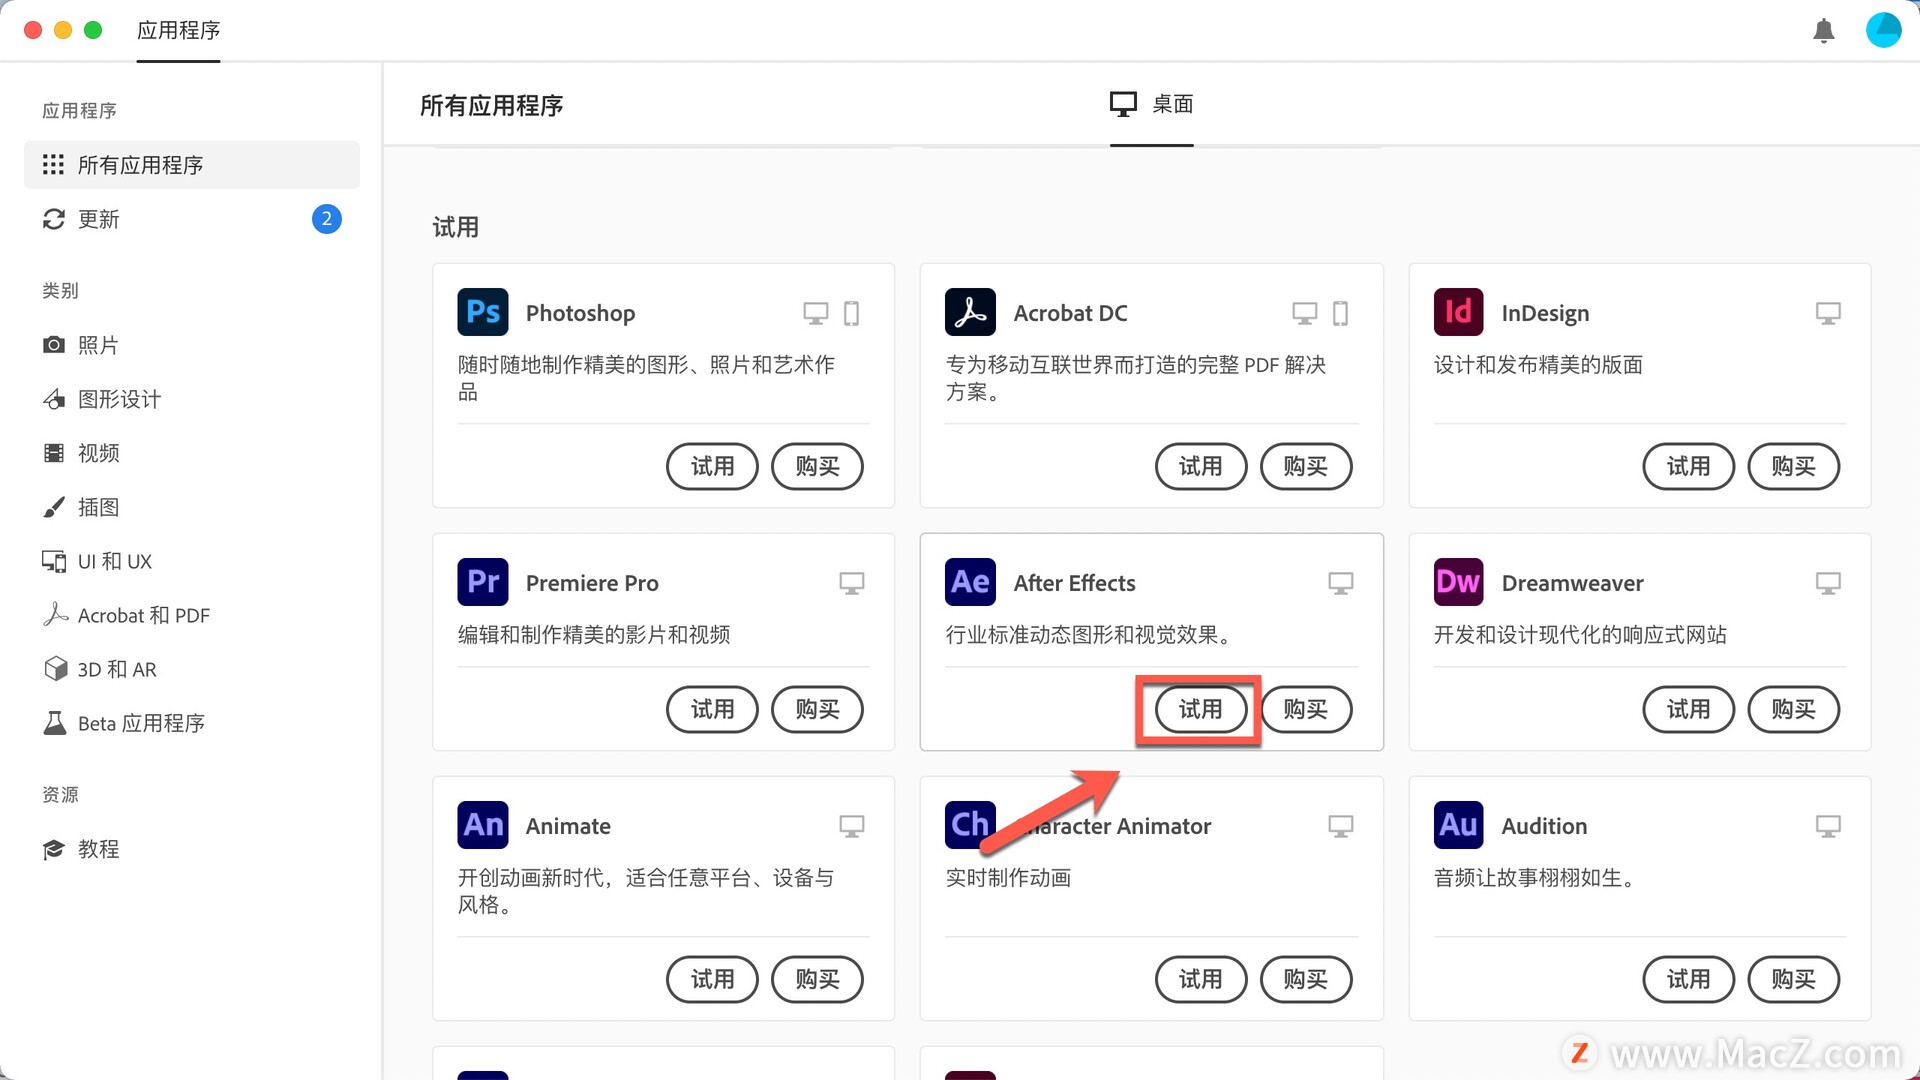Click 试用 for Audition
The image size is (1920, 1080).
tap(1688, 980)
